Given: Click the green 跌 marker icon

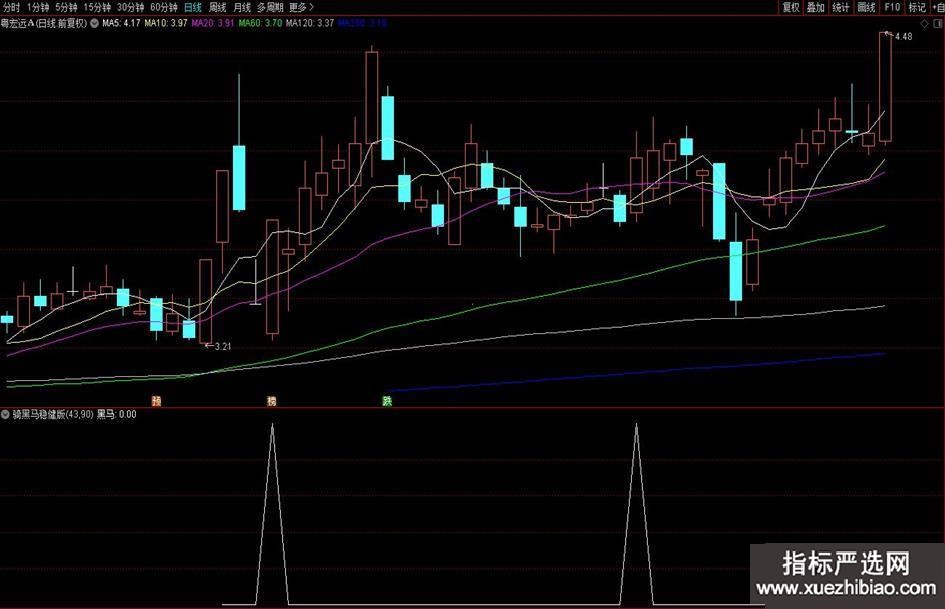Looking at the screenshot, I should pyautogui.click(x=387, y=401).
